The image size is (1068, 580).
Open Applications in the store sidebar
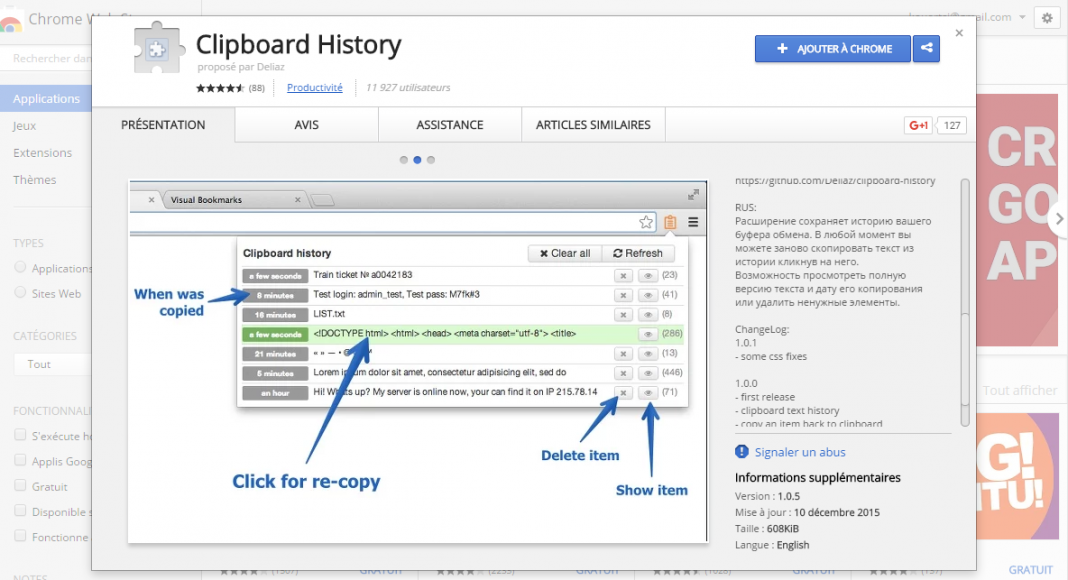[x=46, y=99]
